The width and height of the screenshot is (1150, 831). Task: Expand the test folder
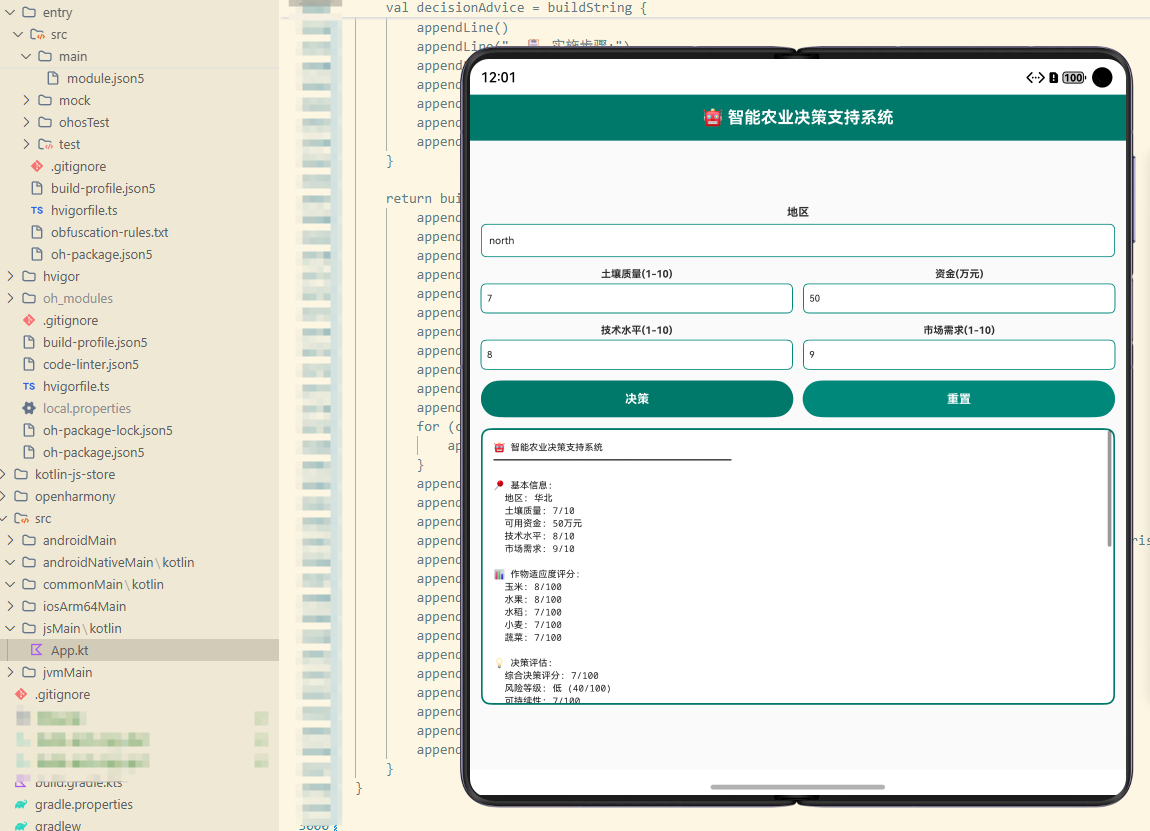pos(26,144)
